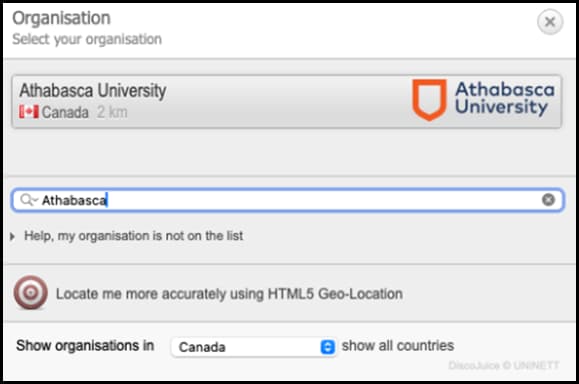The image size is (579, 384).
Task: Select the Athabasca University organisation entry
Action: click(x=287, y=102)
